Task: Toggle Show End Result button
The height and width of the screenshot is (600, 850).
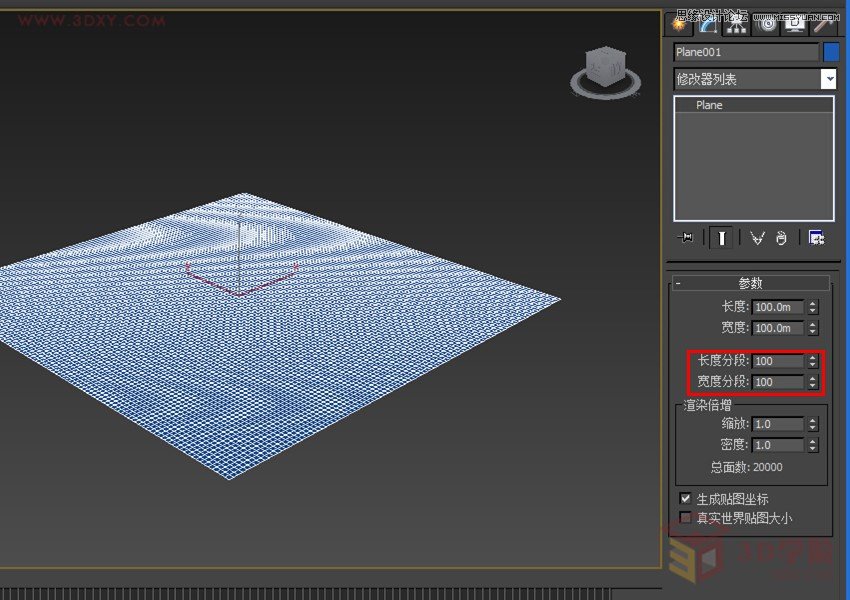Action: coord(720,238)
